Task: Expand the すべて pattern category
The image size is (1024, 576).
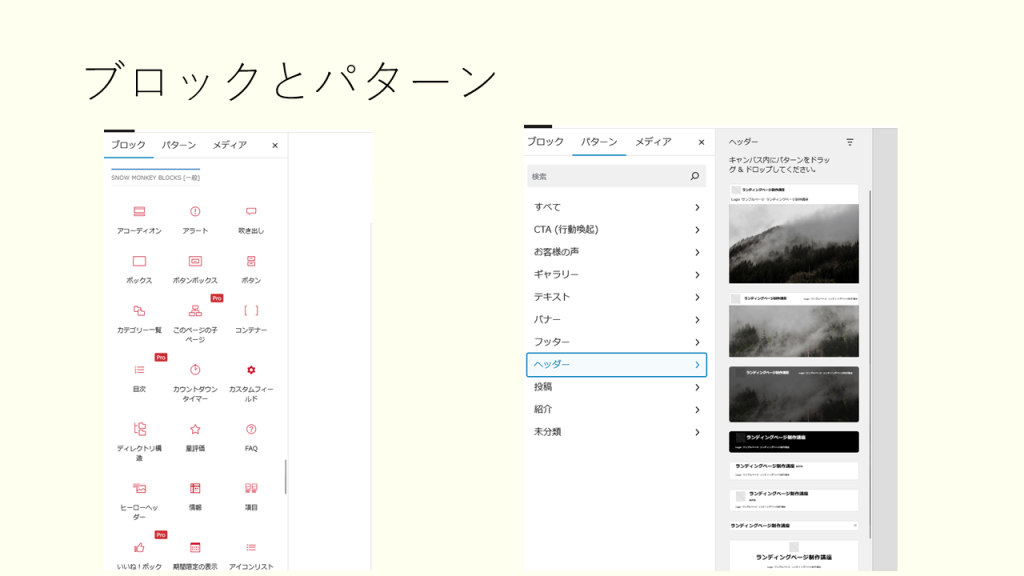Action: point(616,207)
